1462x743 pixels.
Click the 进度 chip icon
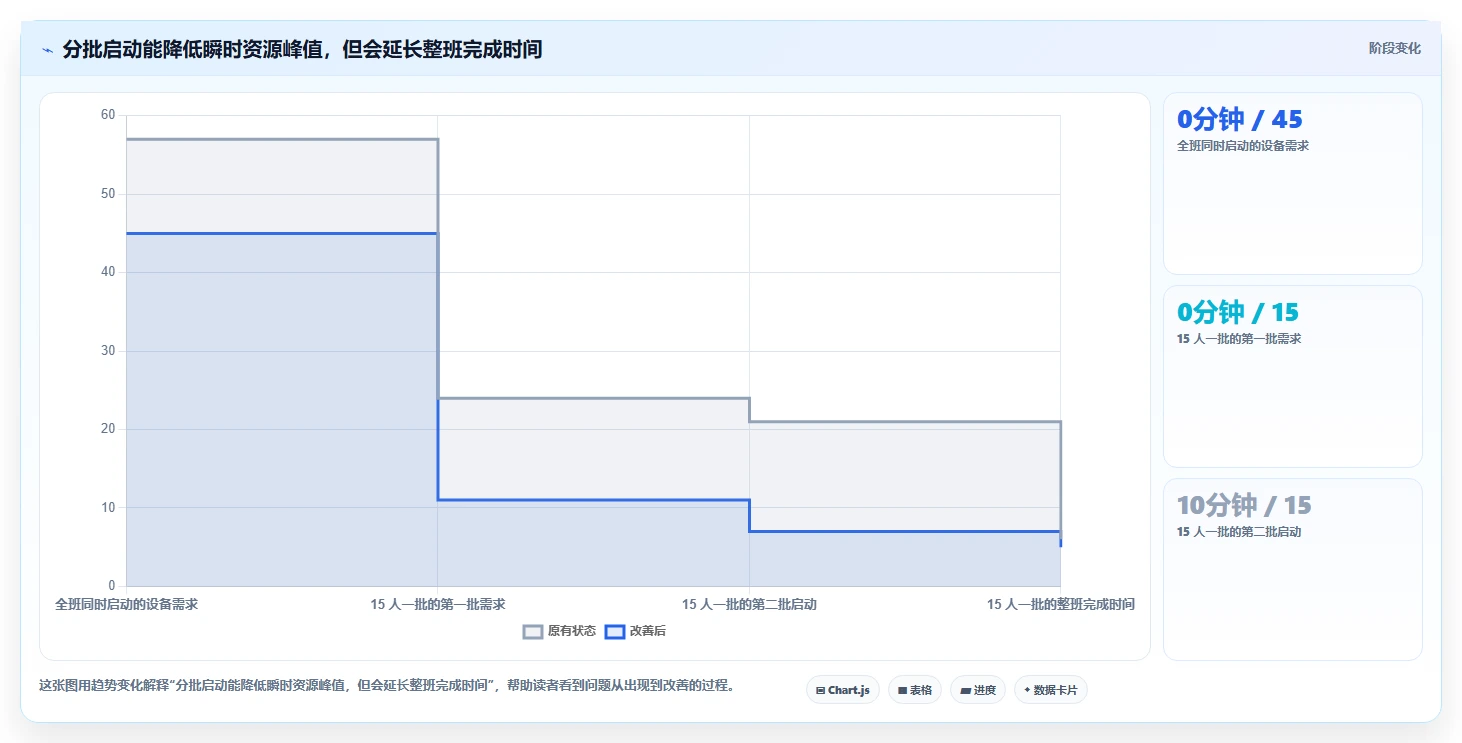point(965,691)
